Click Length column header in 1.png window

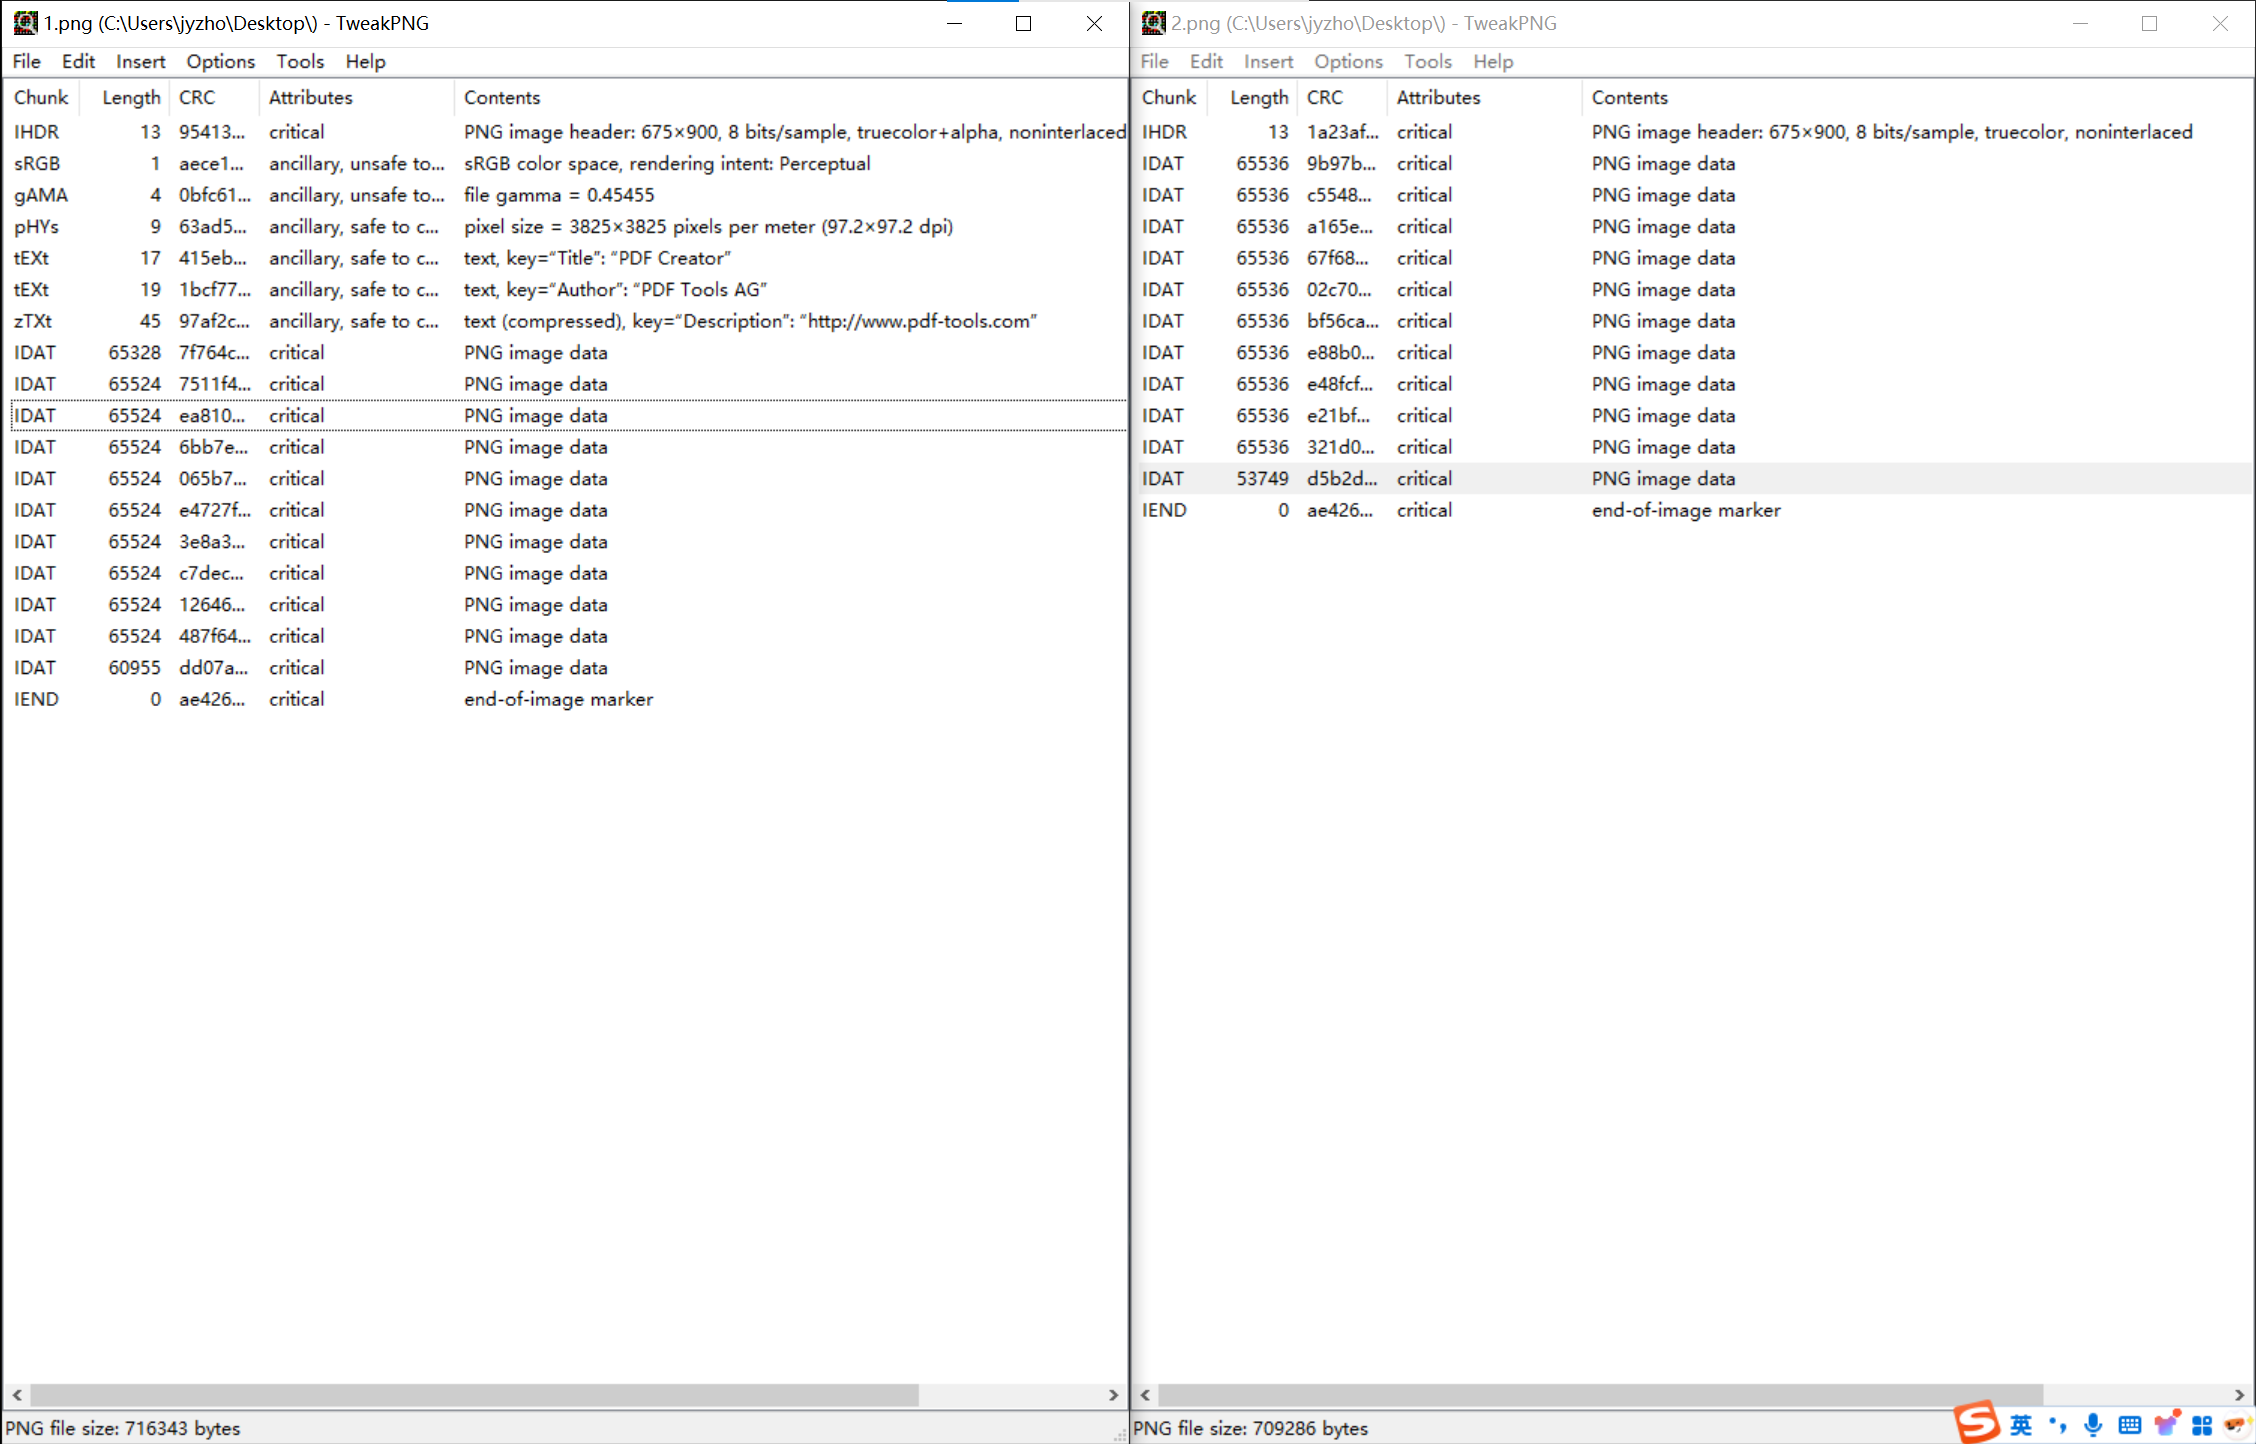126,97
